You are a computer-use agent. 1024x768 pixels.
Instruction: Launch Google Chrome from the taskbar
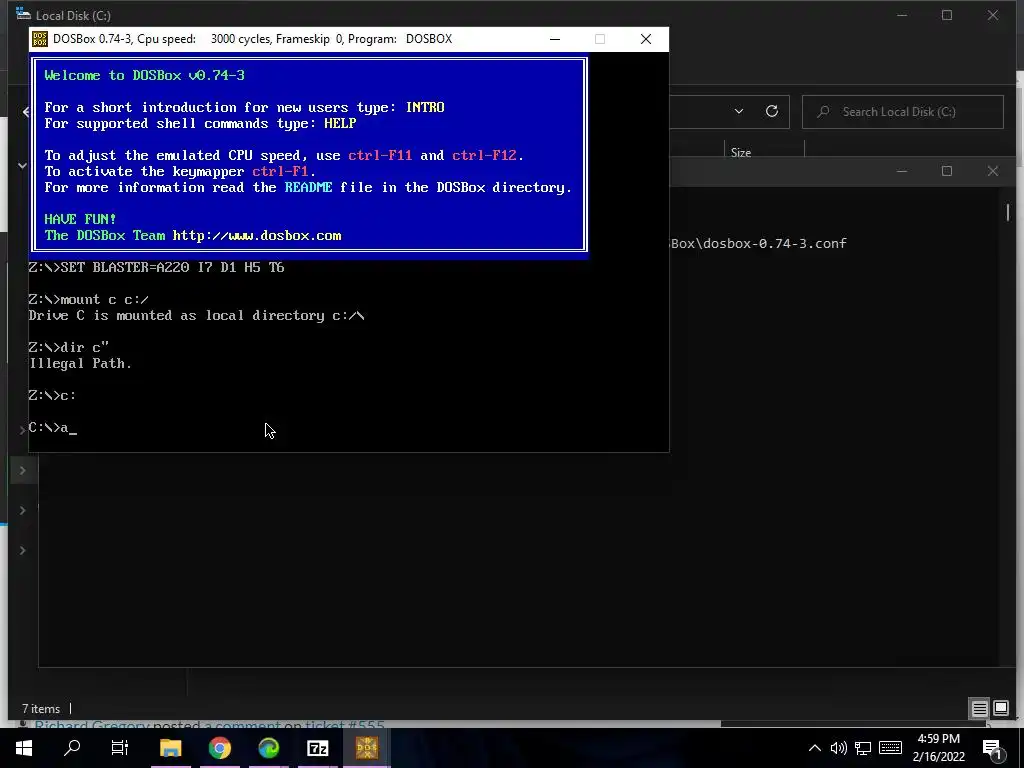[x=220, y=748]
